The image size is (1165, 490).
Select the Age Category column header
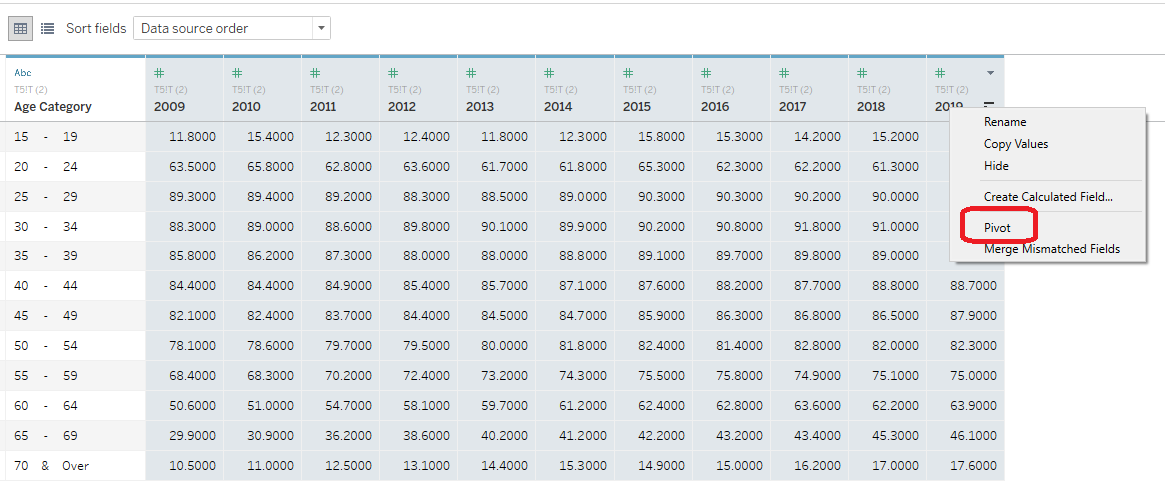[53, 106]
